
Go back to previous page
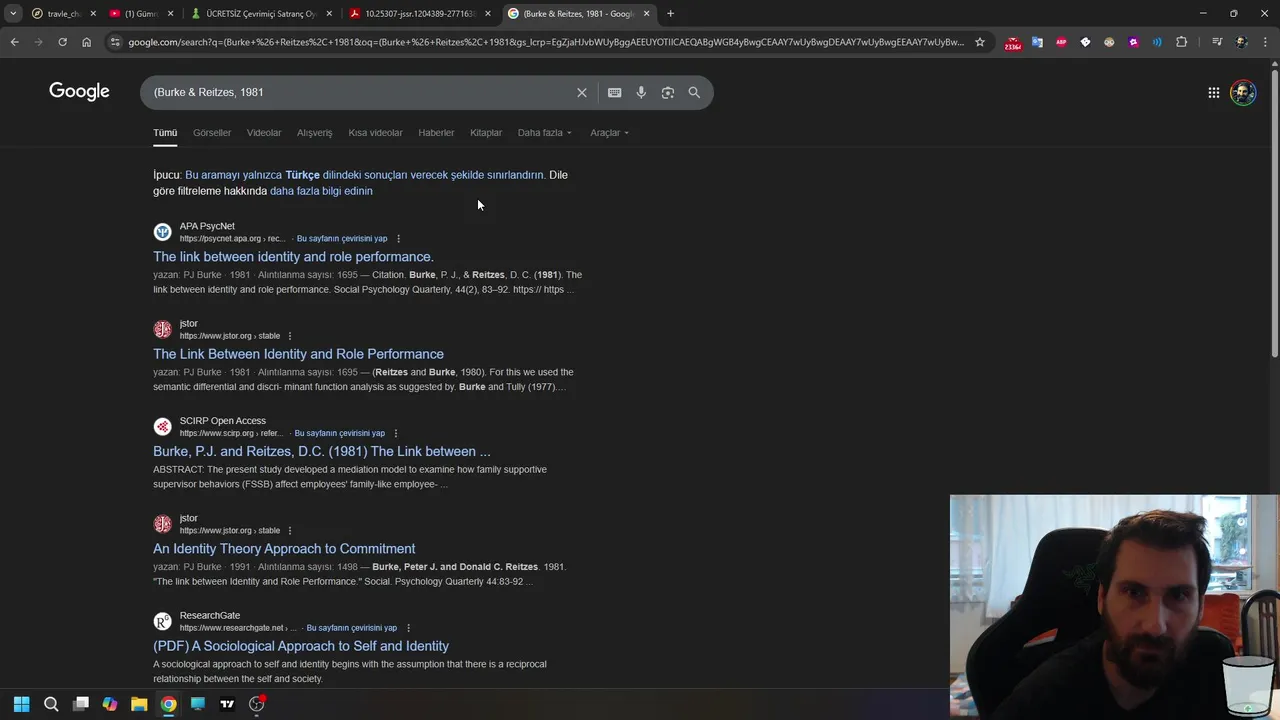click(x=14, y=42)
